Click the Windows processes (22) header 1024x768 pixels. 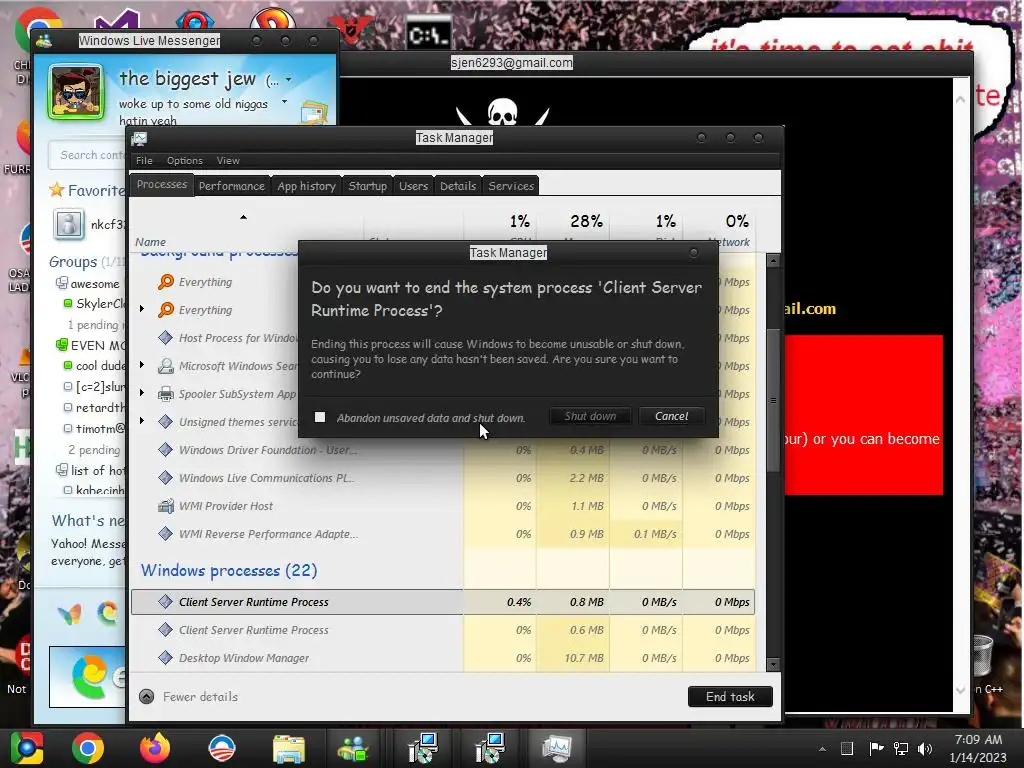tap(229, 570)
